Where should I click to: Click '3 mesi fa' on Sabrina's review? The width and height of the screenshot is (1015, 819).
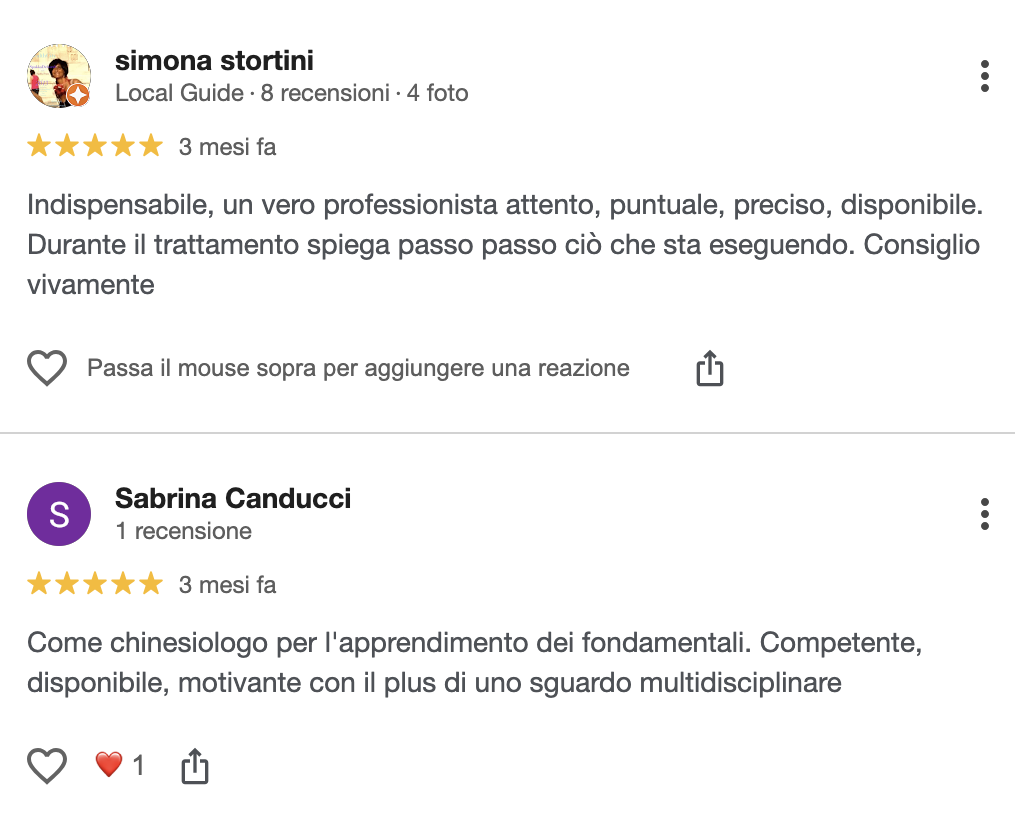[x=227, y=585]
